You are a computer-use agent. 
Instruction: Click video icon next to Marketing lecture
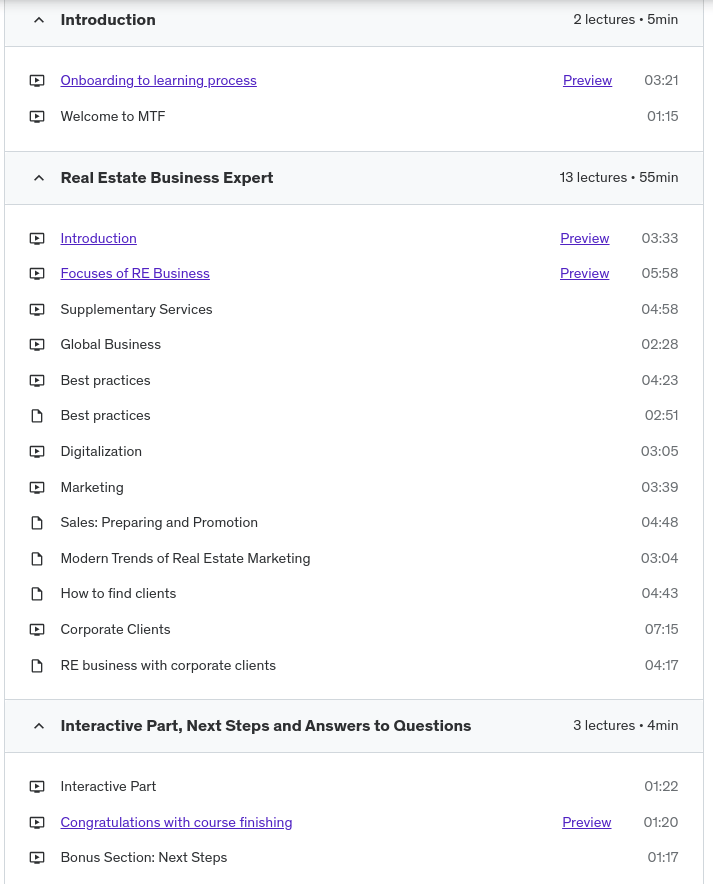pos(37,488)
